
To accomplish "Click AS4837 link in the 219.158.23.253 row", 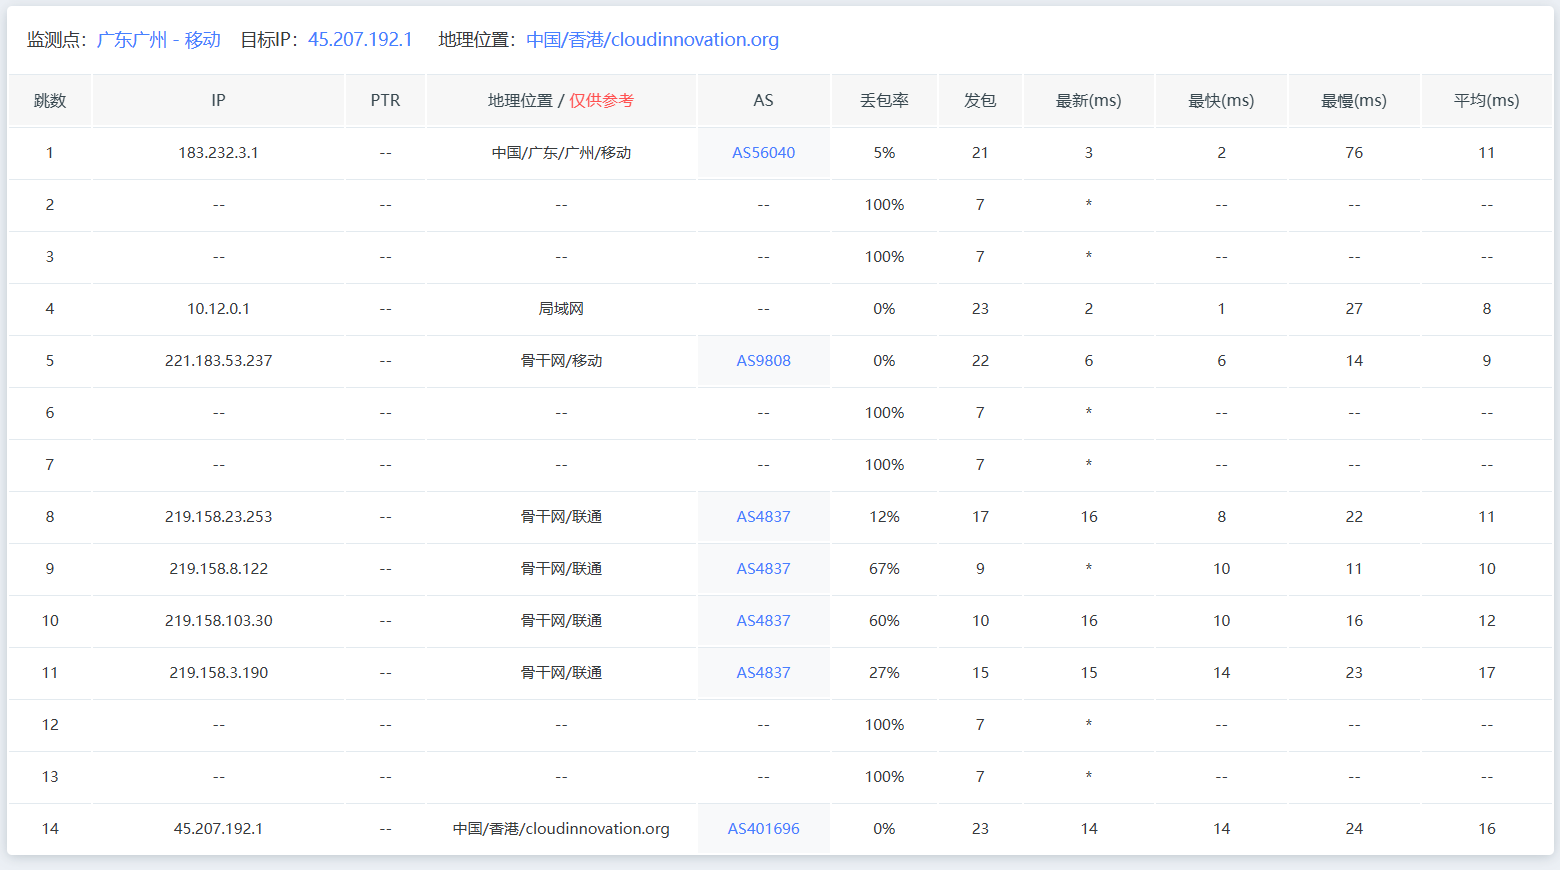I will coord(763,517).
